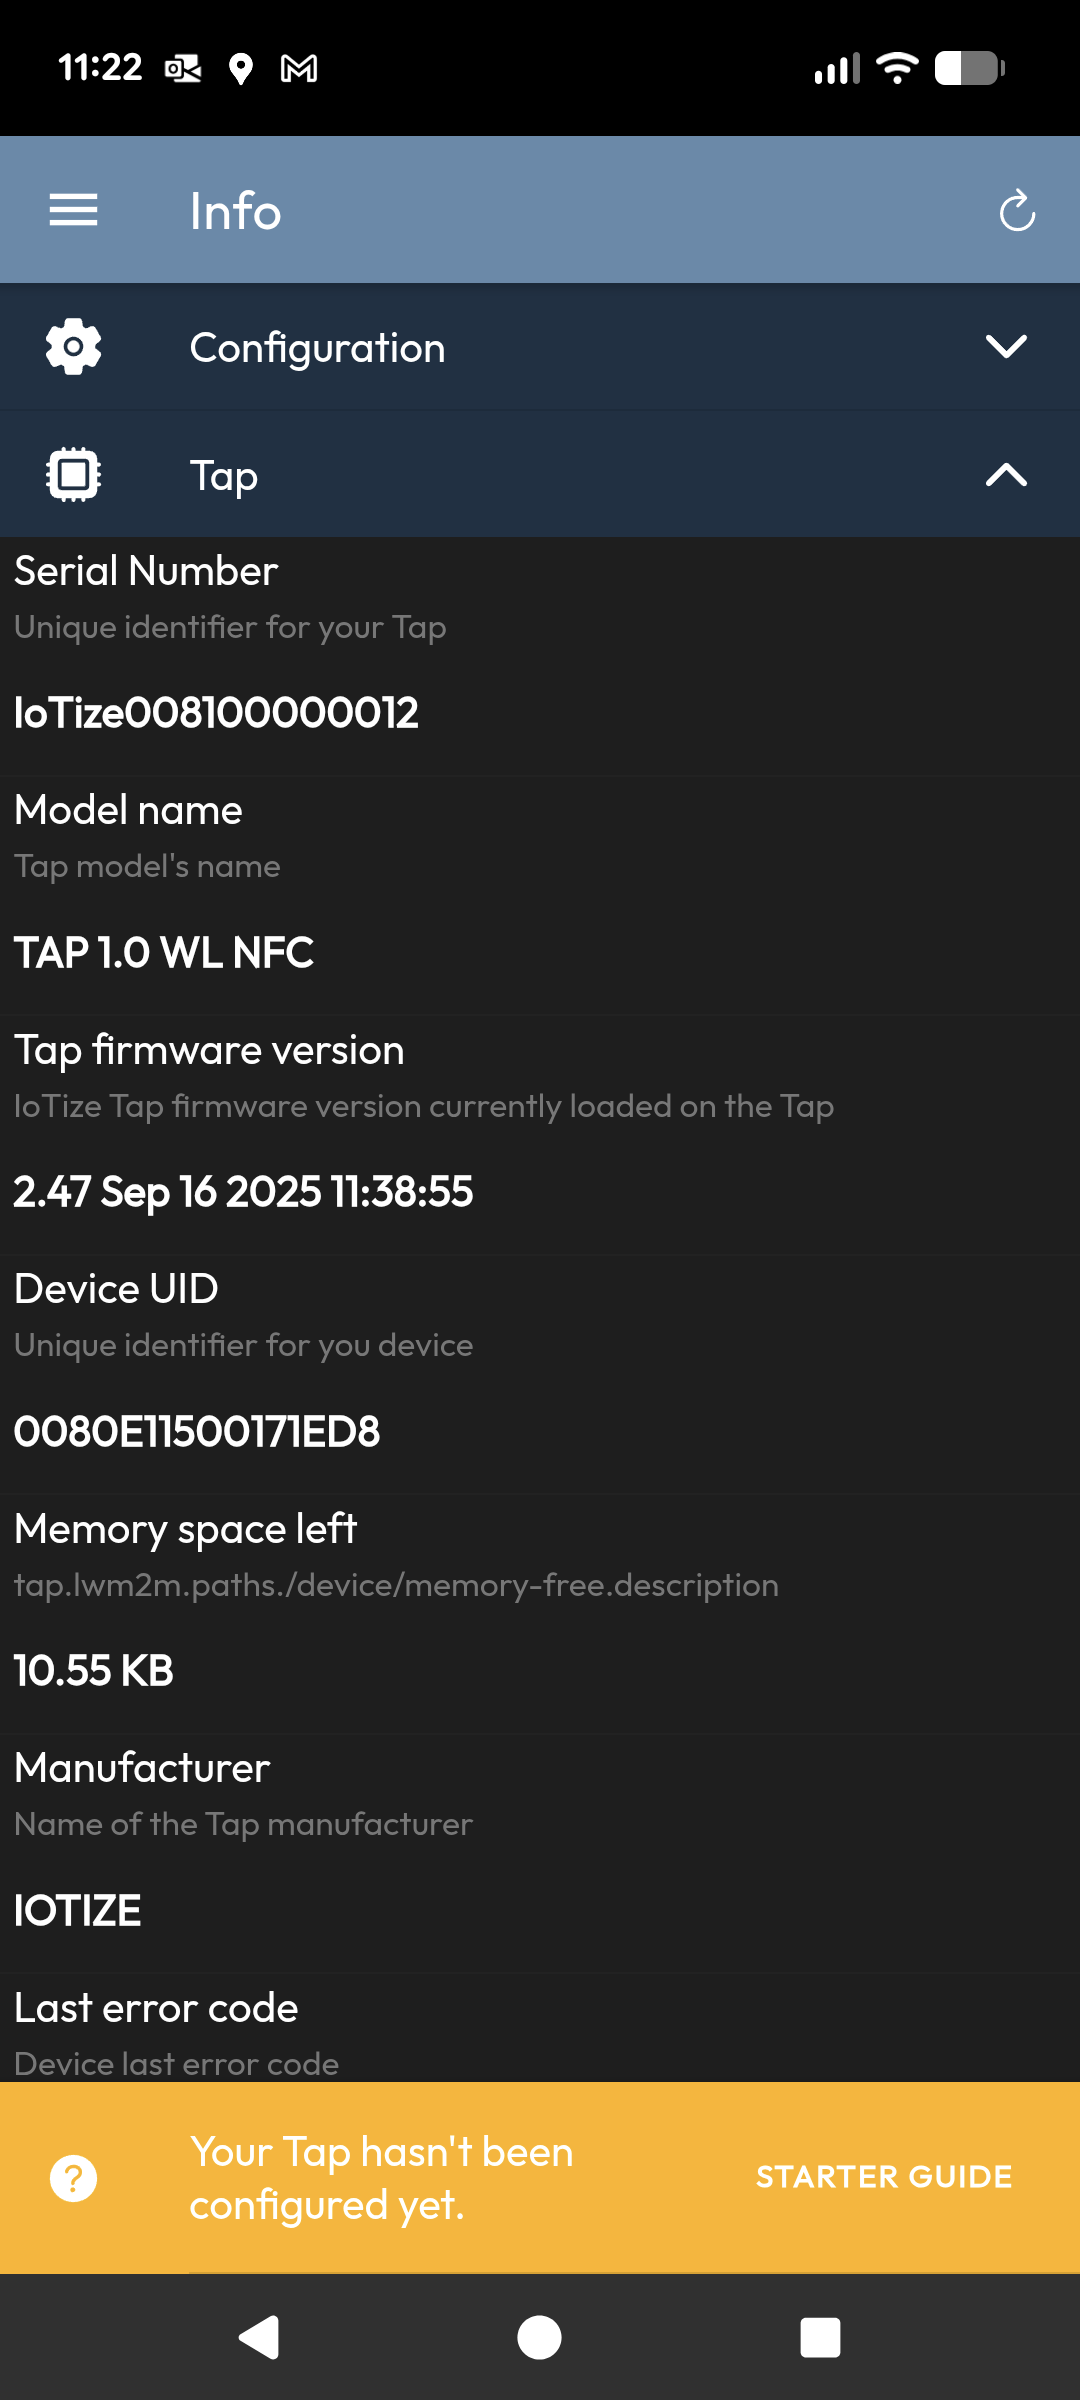
Task: Click the Tap chip icon
Action: coord(73,475)
